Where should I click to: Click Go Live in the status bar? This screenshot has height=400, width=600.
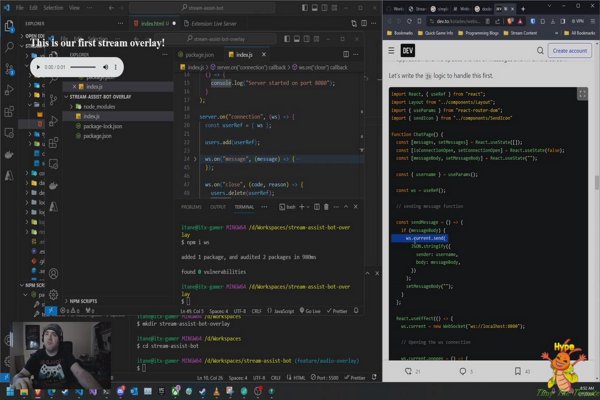pos(310,311)
